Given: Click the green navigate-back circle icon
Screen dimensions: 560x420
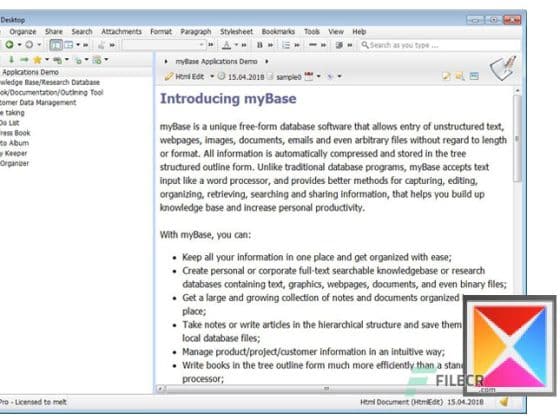Looking at the screenshot, I should point(10,45).
